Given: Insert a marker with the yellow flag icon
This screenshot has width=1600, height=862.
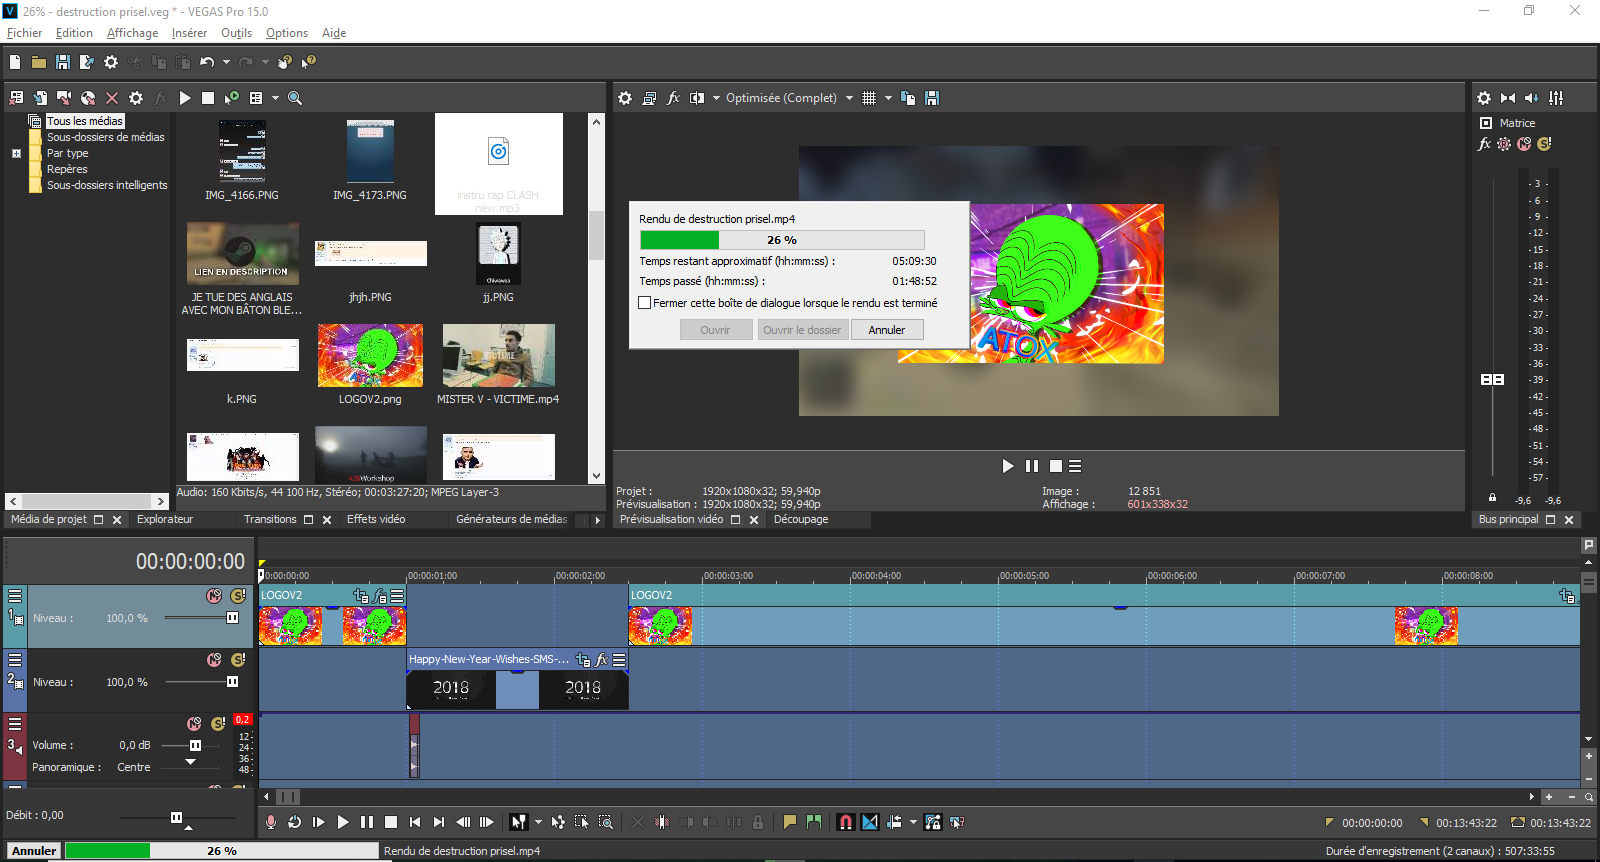Looking at the screenshot, I should [789, 822].
